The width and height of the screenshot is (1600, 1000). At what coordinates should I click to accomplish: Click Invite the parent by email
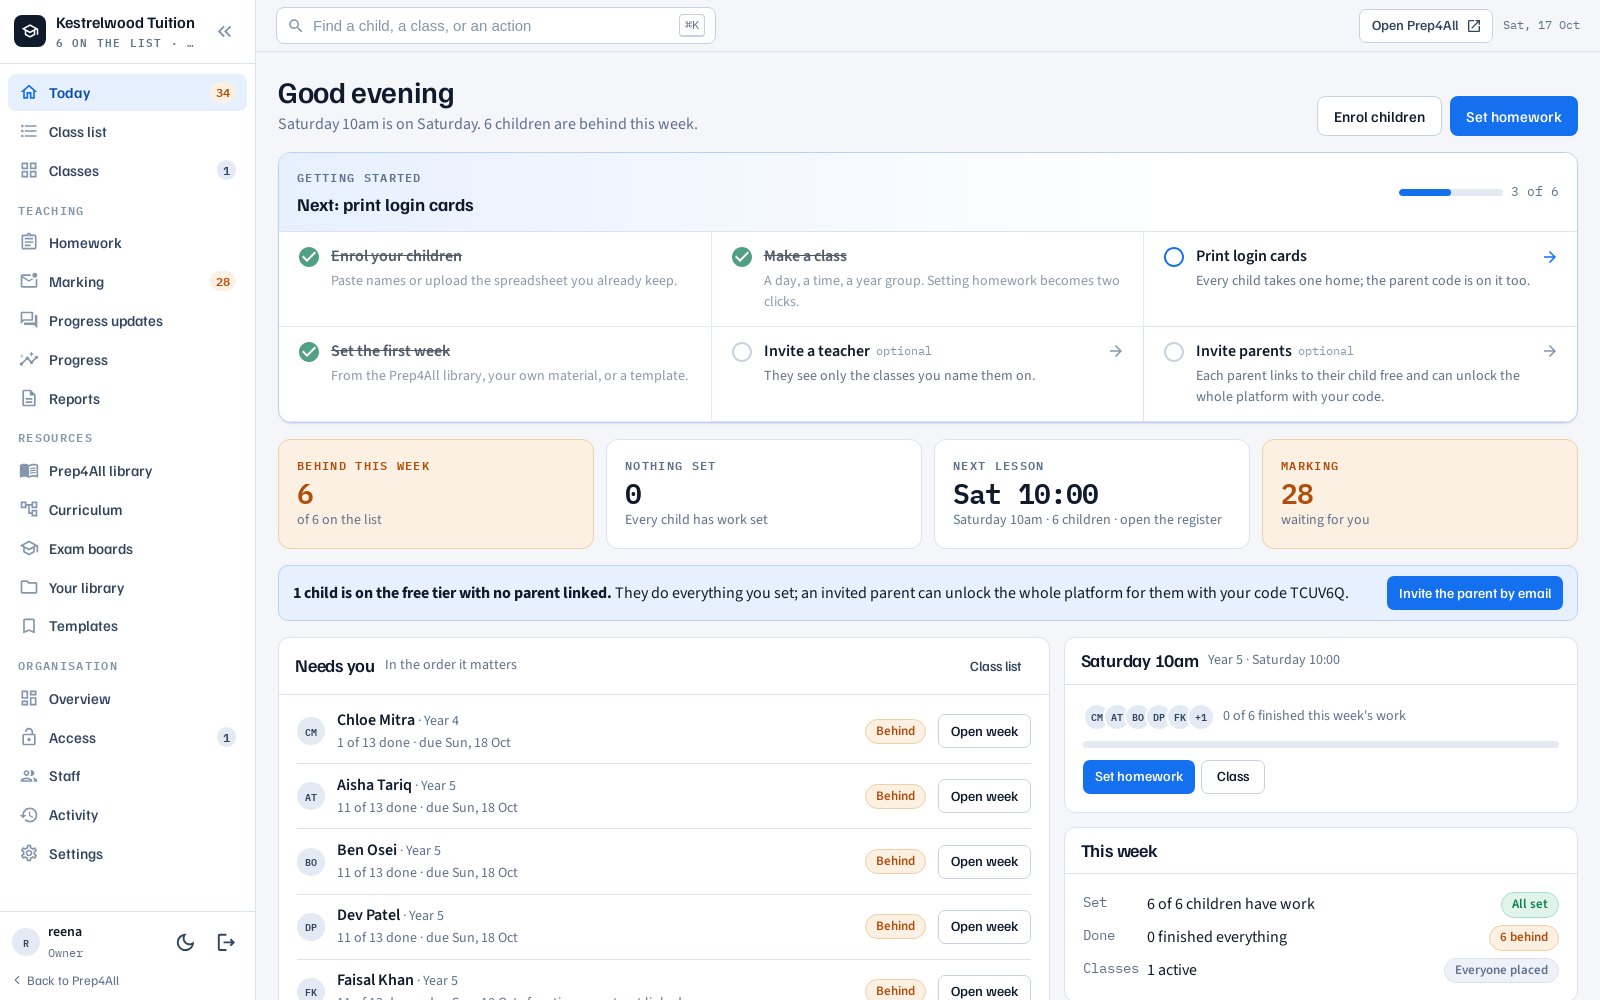click(1474, 593)
